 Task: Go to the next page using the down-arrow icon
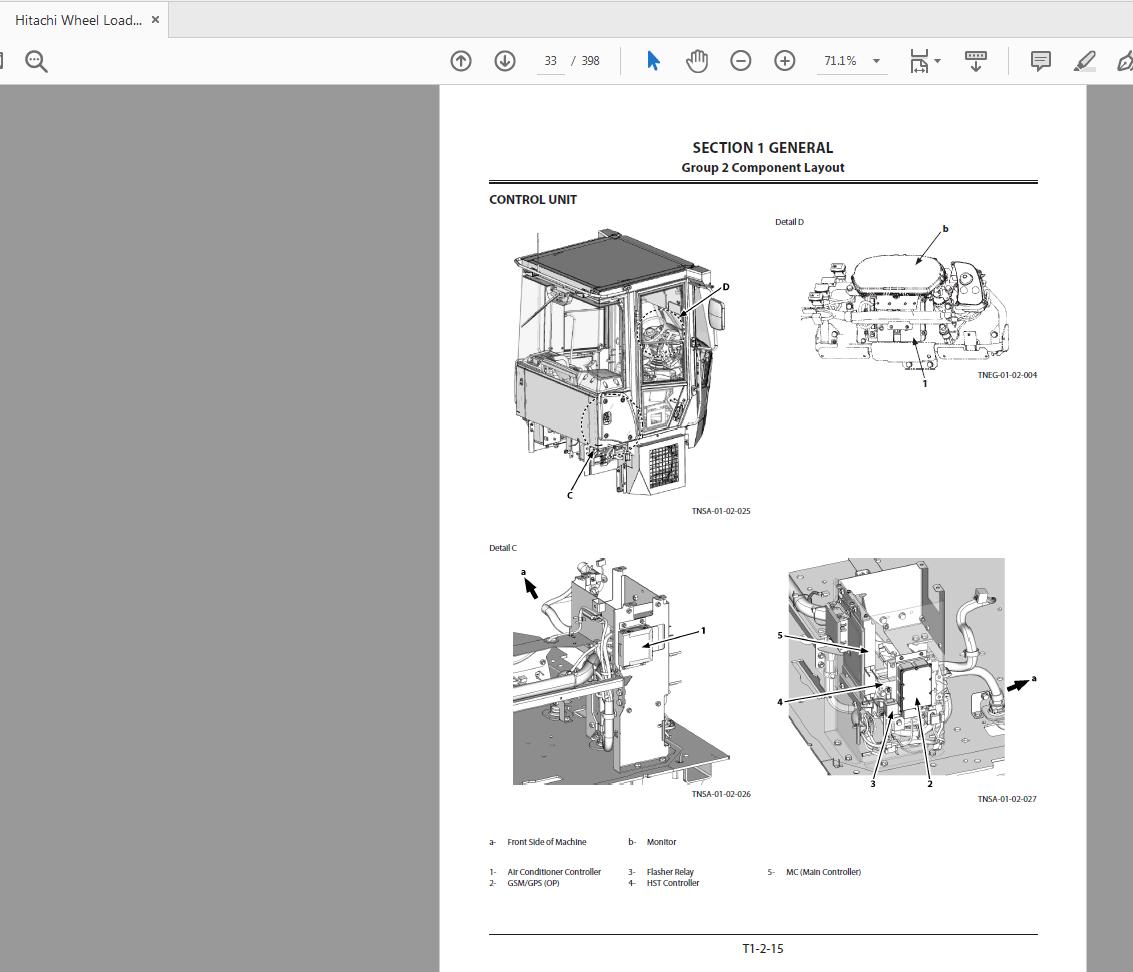coord(505,61)
